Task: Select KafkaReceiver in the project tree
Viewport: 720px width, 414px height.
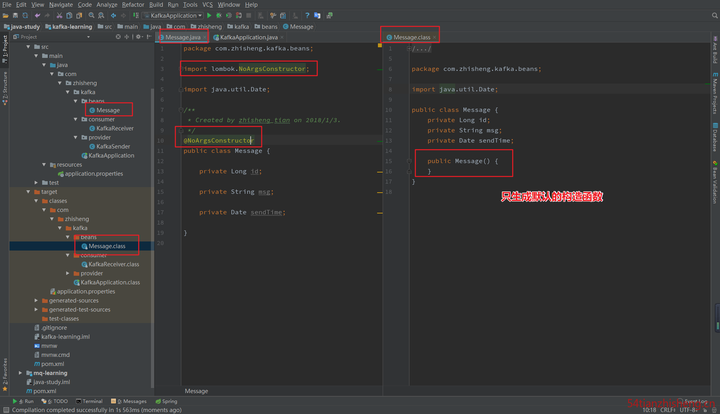Action: click(x=112, y=129)
